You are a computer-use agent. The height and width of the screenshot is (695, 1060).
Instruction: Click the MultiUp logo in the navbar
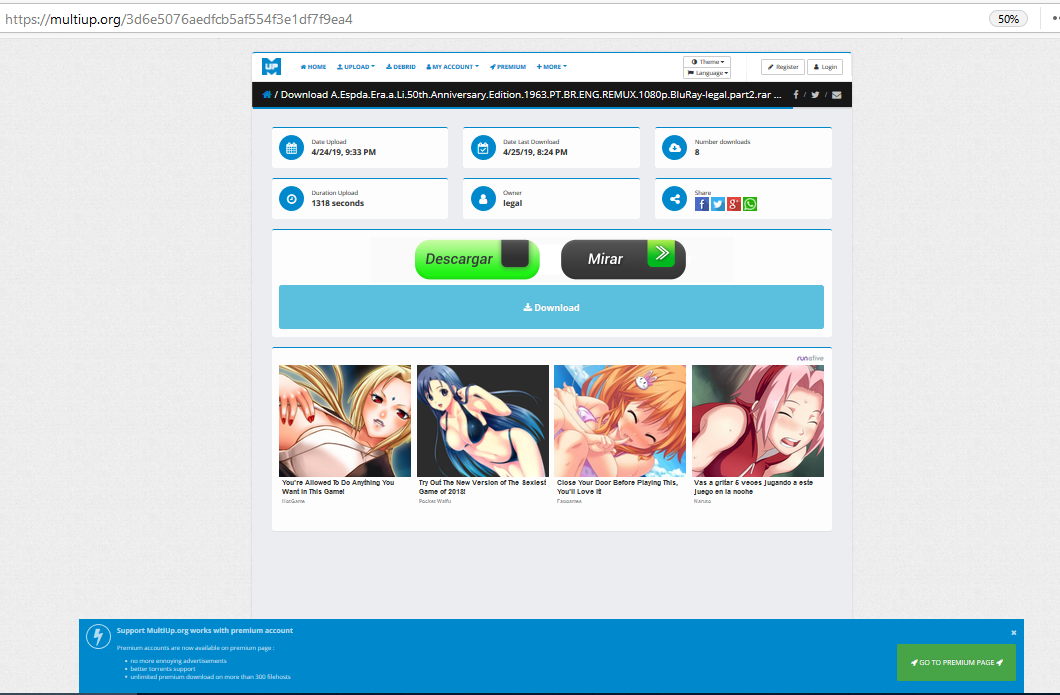(271, 66)
